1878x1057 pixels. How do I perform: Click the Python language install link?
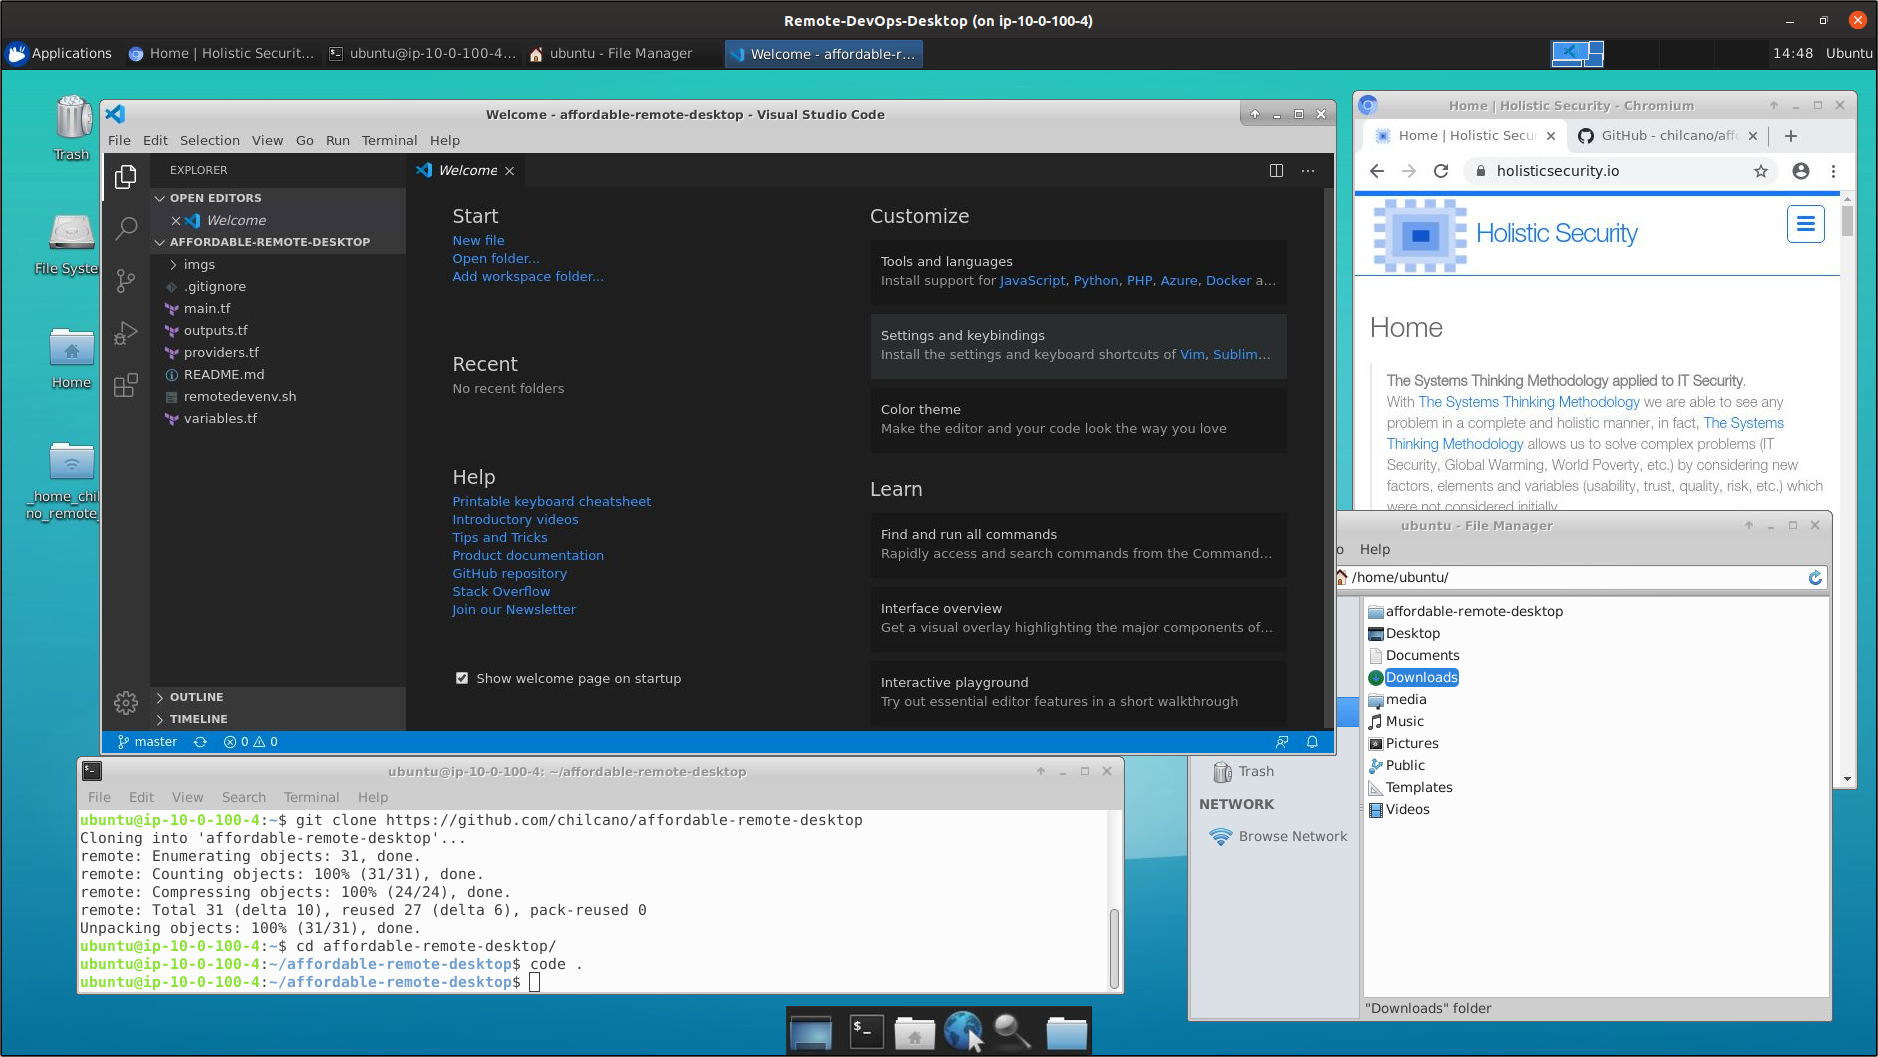1096,281
